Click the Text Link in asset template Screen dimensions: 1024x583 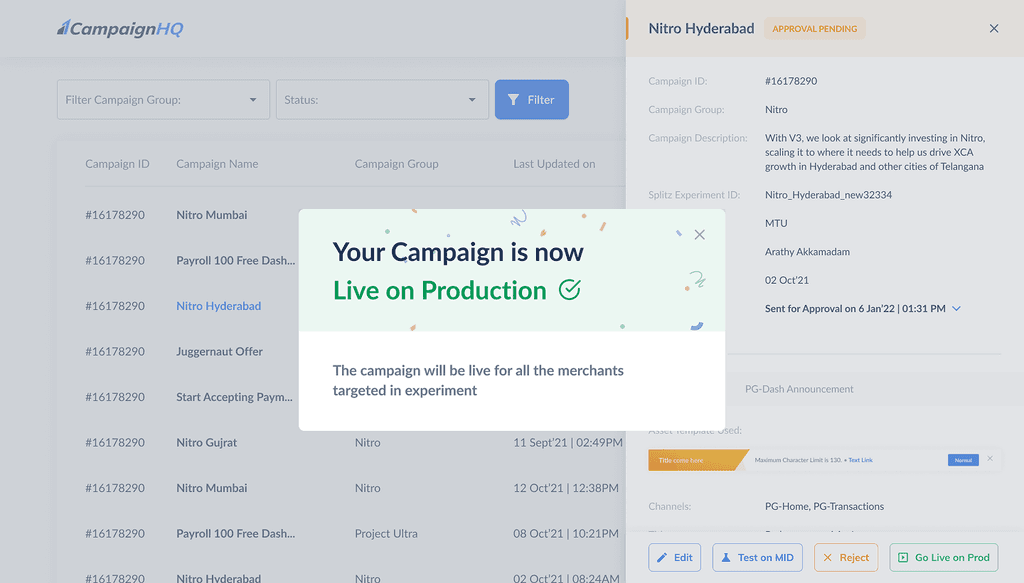[861, 460]
